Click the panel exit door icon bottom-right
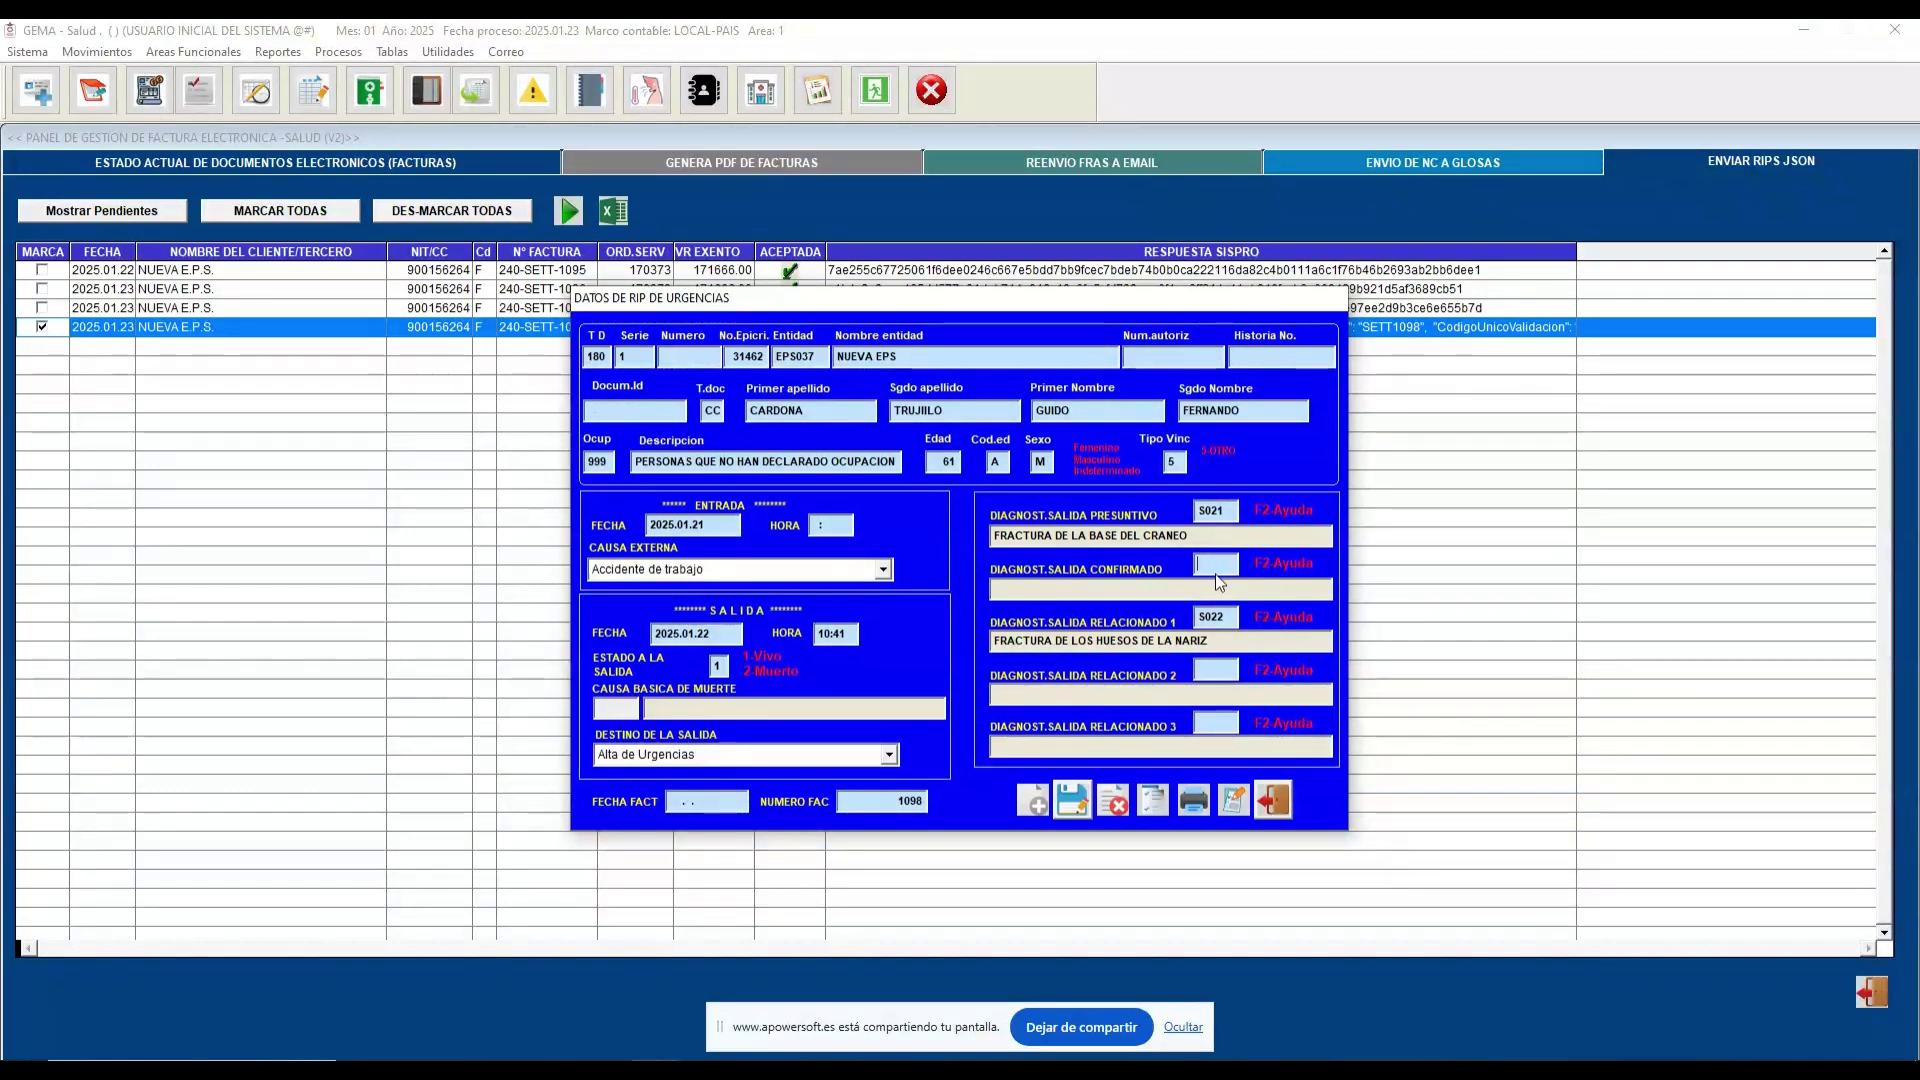The height and width of the screenshot is (1080, 1920). coord(1871,992)
